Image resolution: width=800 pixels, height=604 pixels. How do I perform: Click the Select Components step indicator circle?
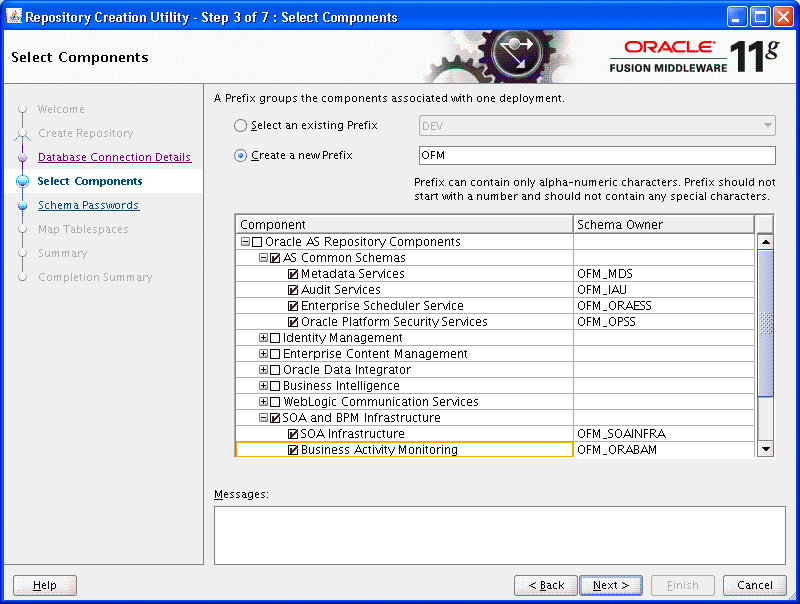[x=22, y=180]
